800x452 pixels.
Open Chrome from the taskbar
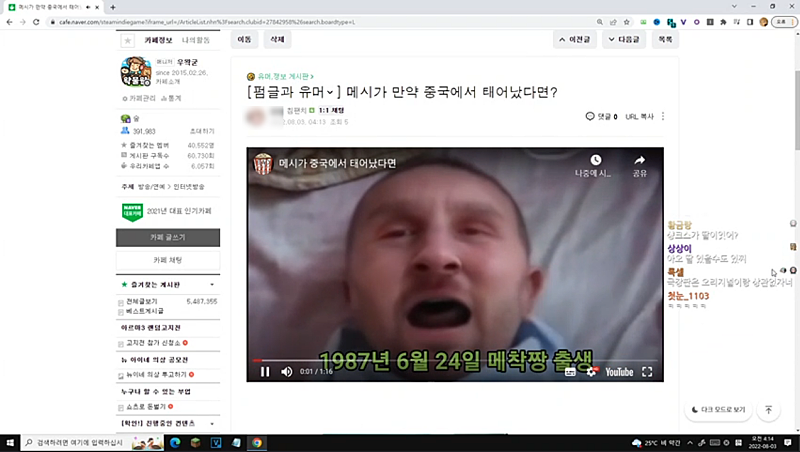[257, 443]
